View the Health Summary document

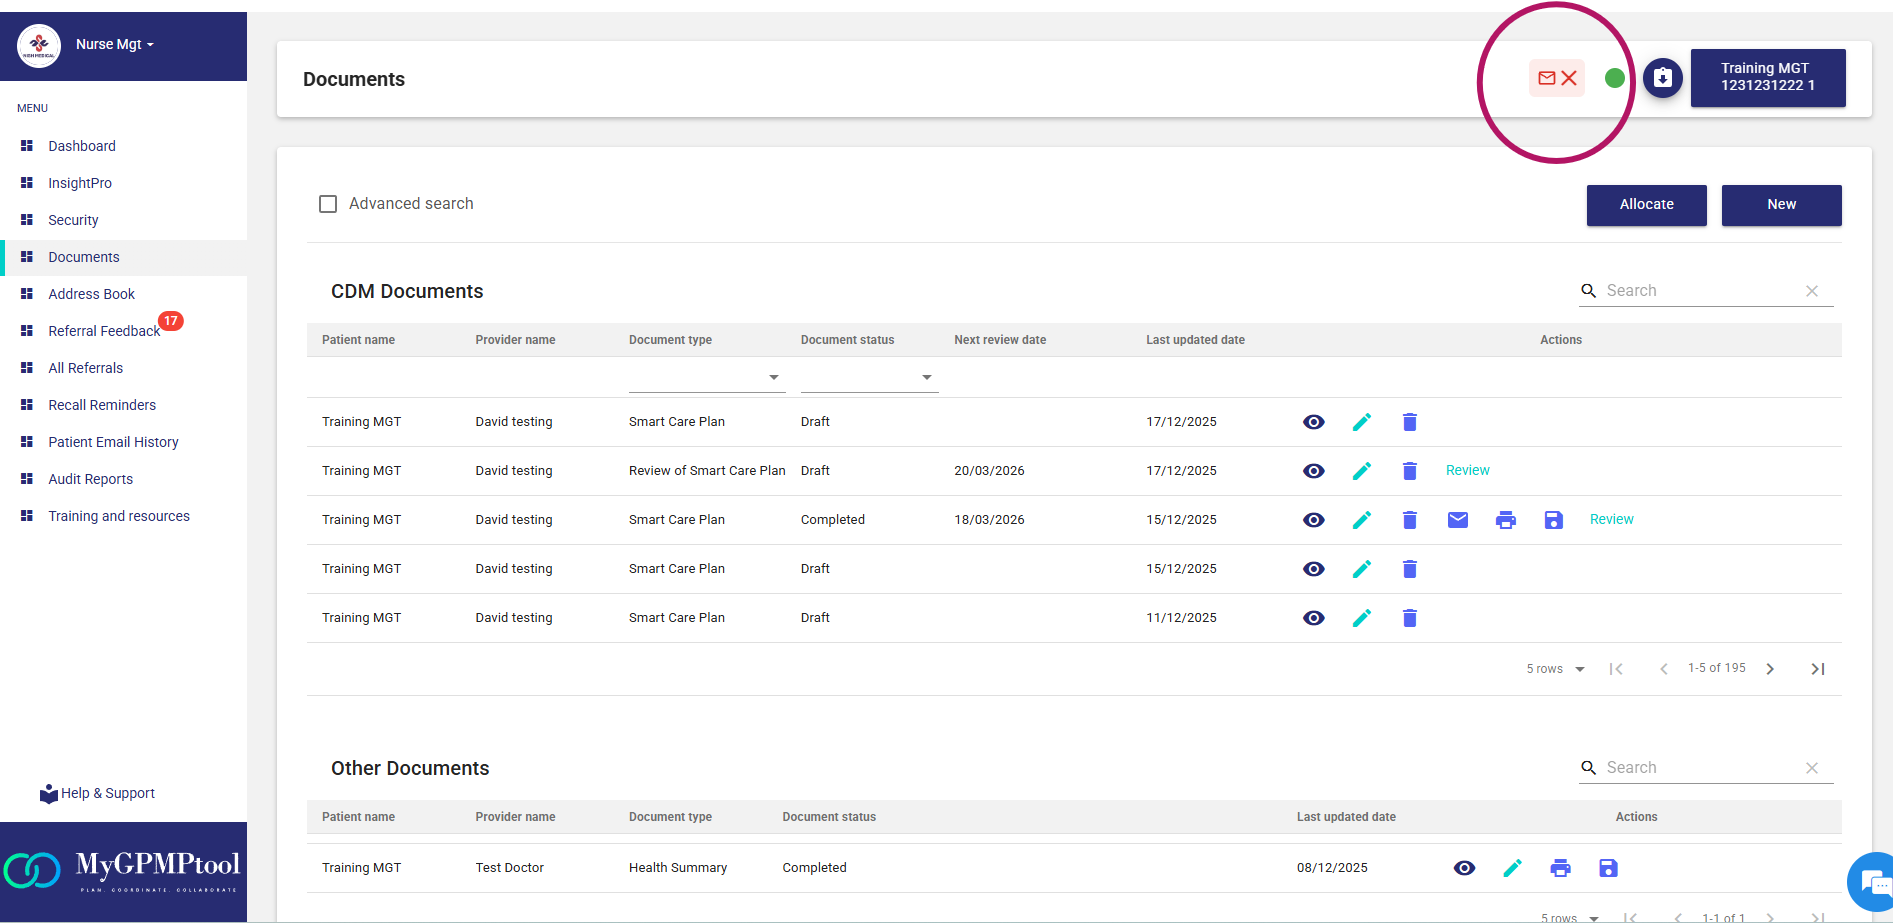click(1464, 868)
